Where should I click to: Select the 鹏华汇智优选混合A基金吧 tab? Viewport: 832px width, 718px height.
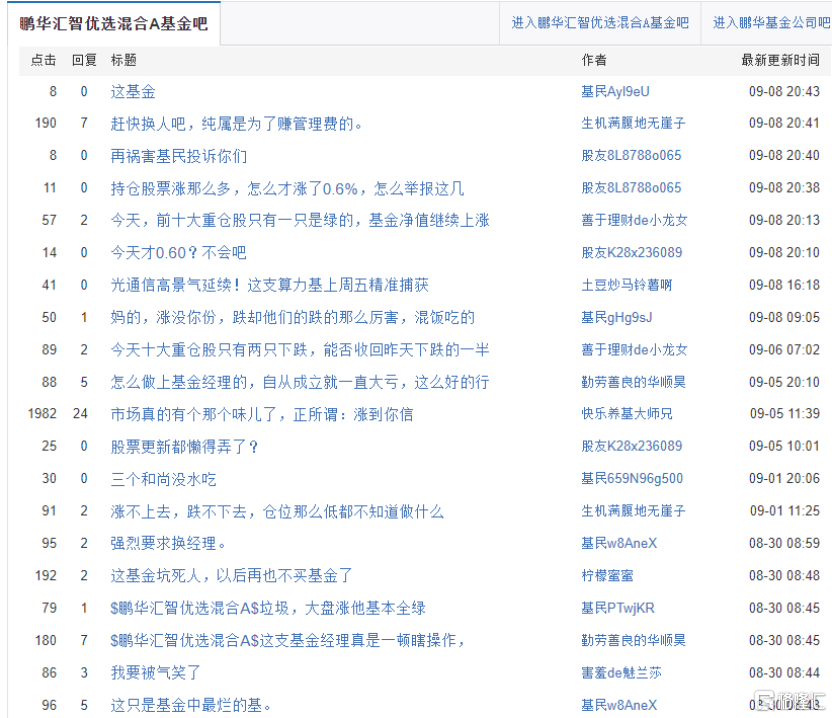(114, 24)
